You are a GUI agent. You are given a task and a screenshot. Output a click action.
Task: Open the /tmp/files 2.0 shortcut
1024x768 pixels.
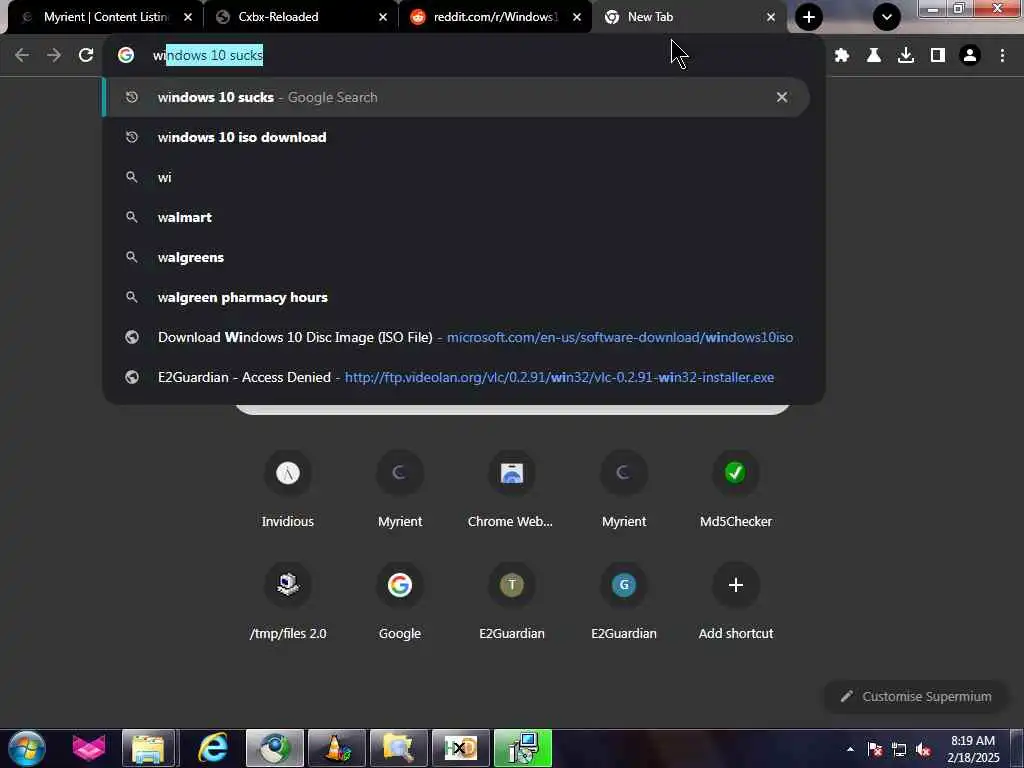pyautogui.click(x=287, y=601)
